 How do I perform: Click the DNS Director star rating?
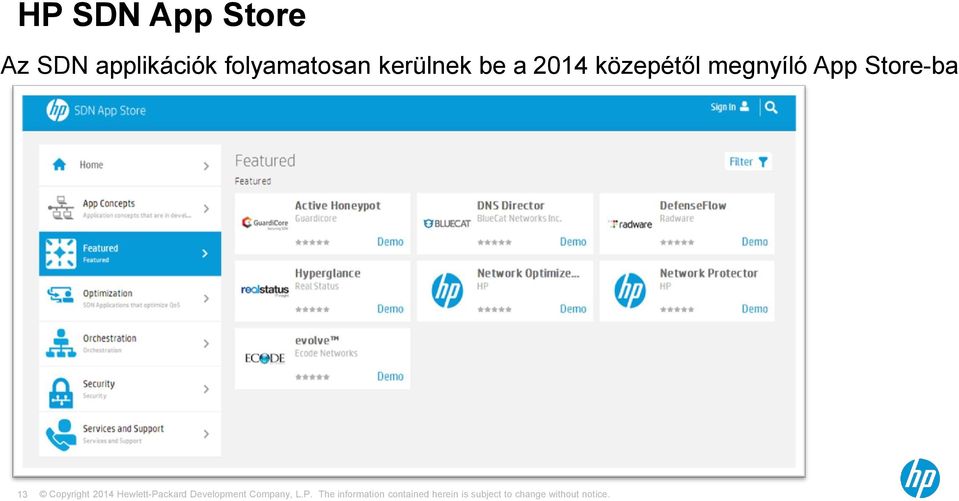coord(494,242)
